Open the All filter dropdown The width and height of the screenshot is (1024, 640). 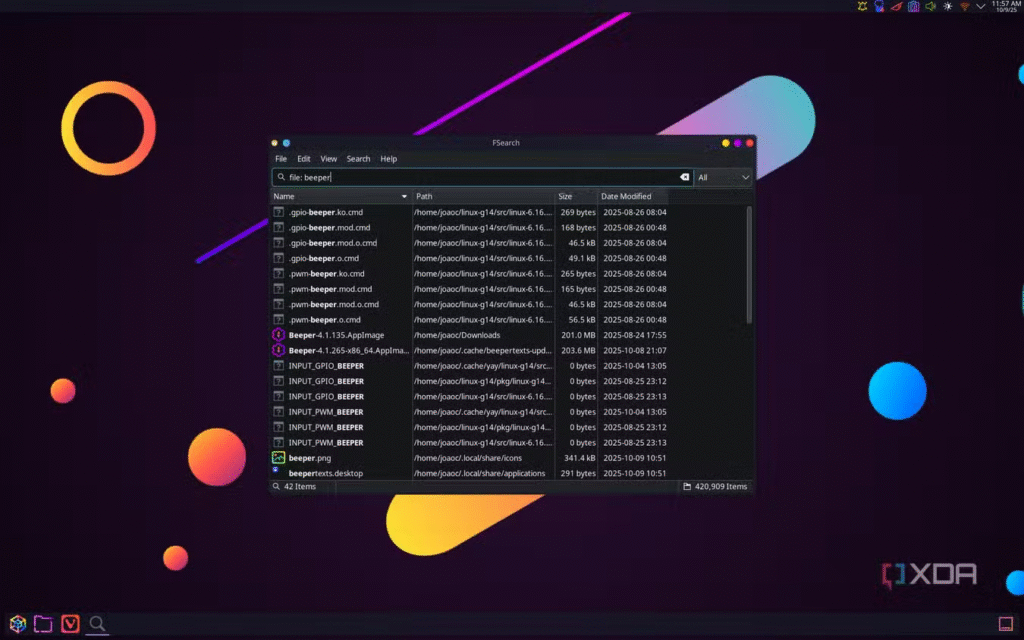click(723, 177)
